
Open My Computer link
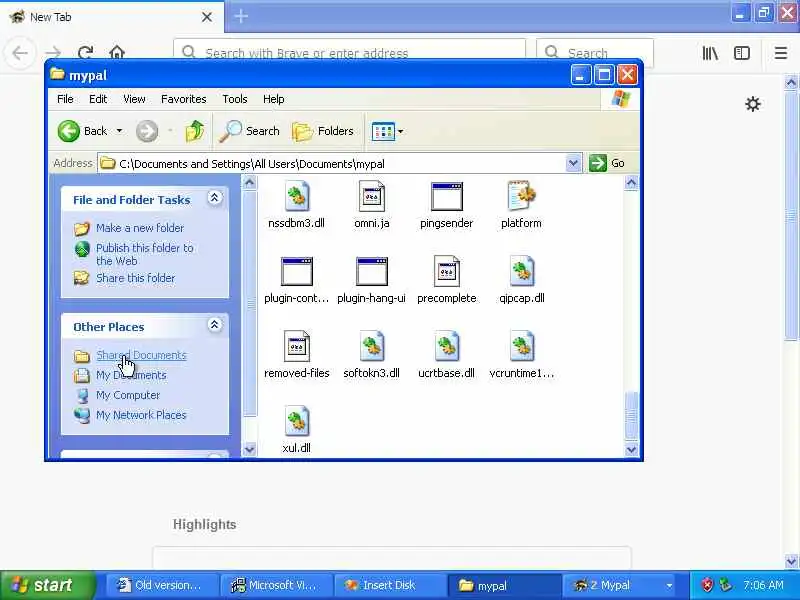pyautogui.click(x=128, y=395)
